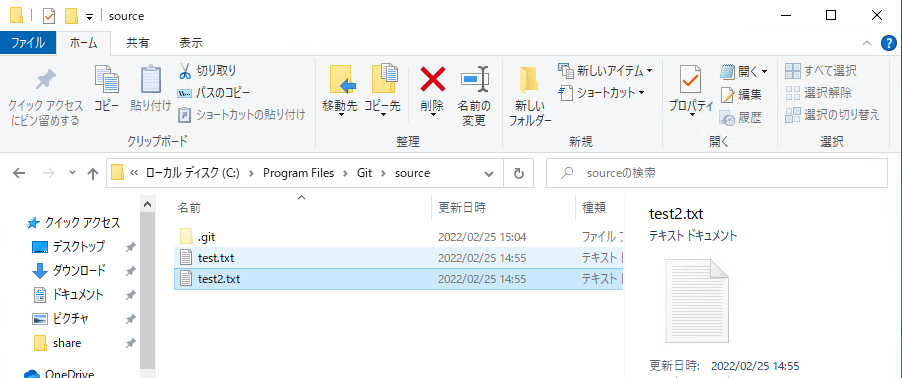Click Properties icon in quick access toolbar
Image resolution: width=902 pixels, height=378 pixels.
pyautogui.click(x=49, y=16)
